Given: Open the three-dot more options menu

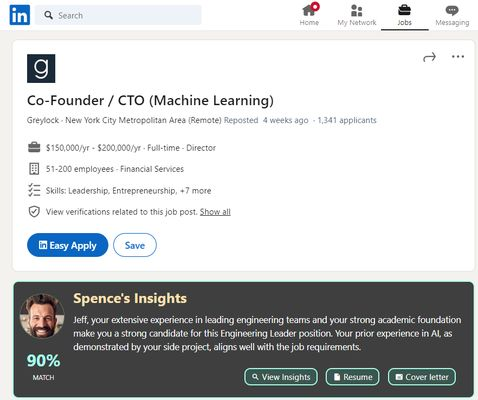Looking at the screenshot, I should tap(458, 56).
